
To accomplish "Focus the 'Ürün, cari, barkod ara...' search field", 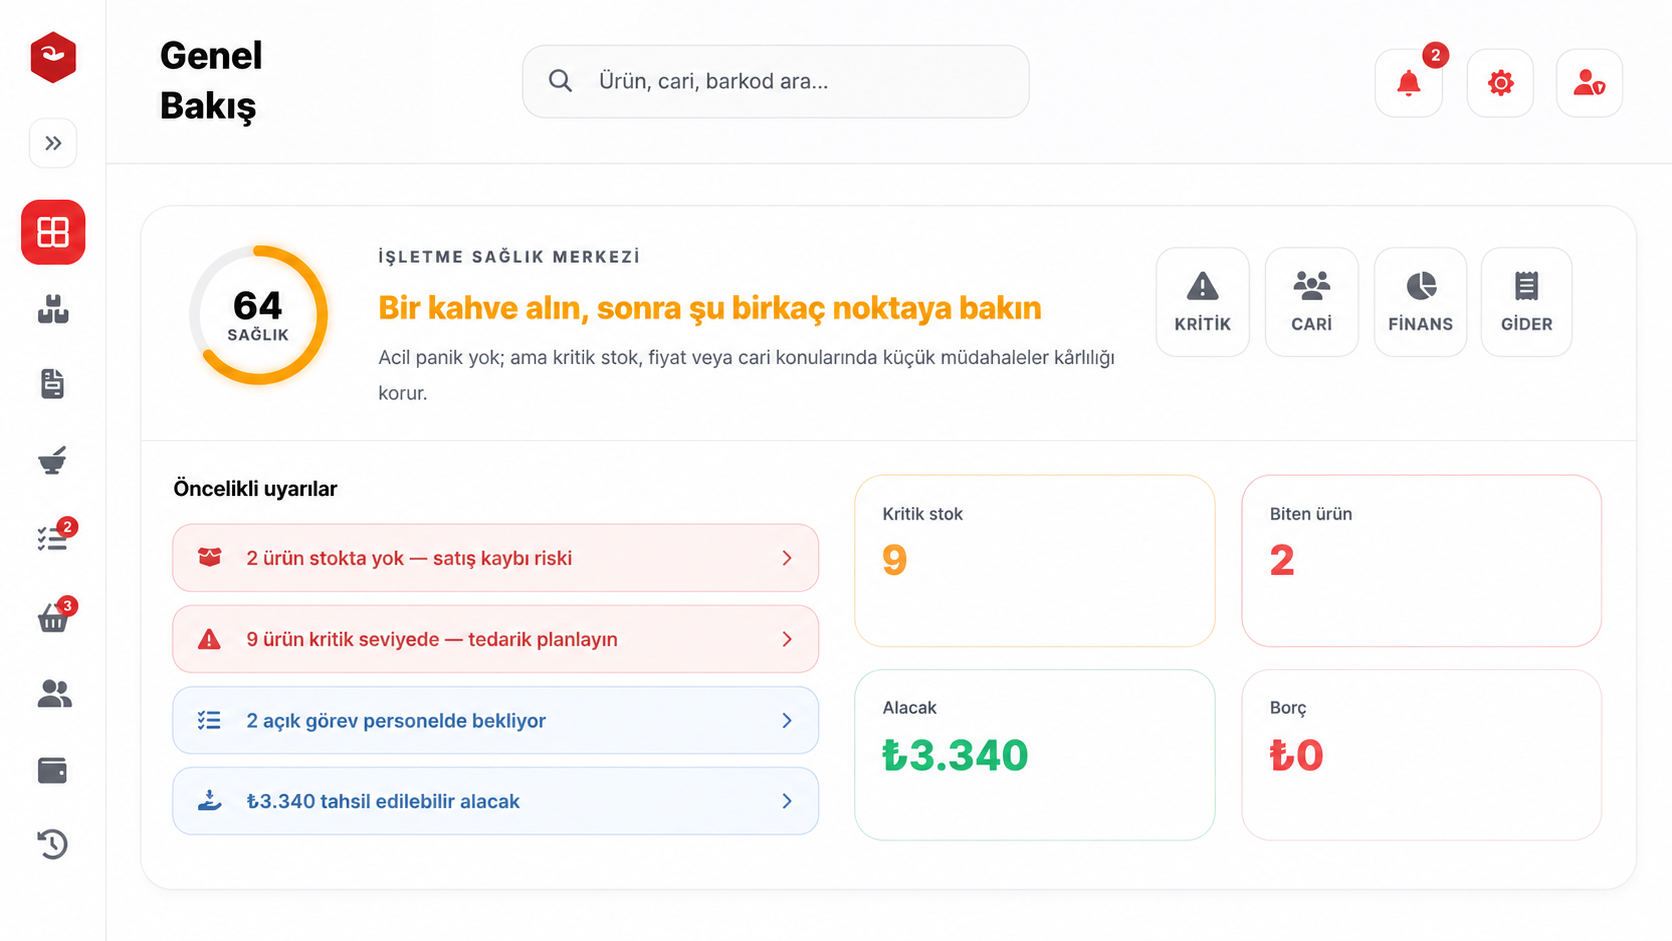I will [776, 81].
